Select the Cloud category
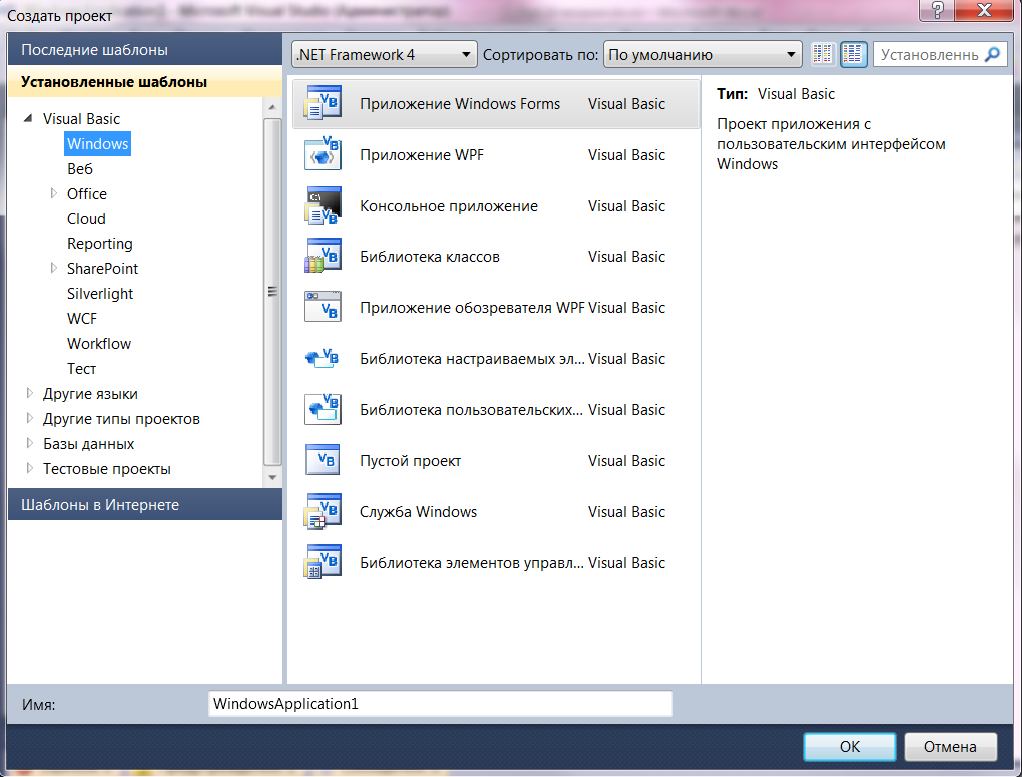This screenshot has height=777, width=1022. [86, 218]
